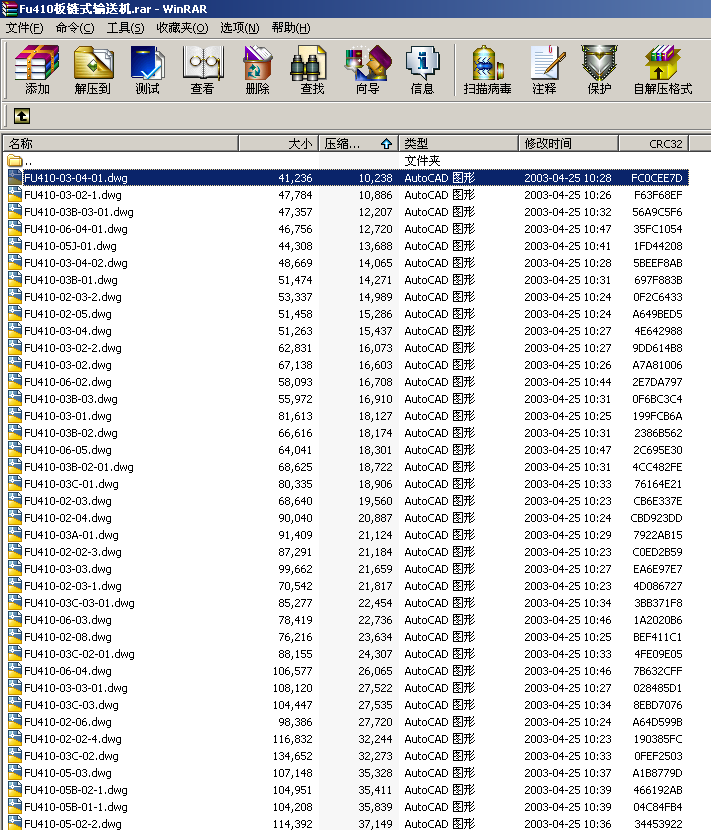Select the file FU410-02-03.dwg
The width and height of the screenshot is (711, 830).
tap(68, 501)
